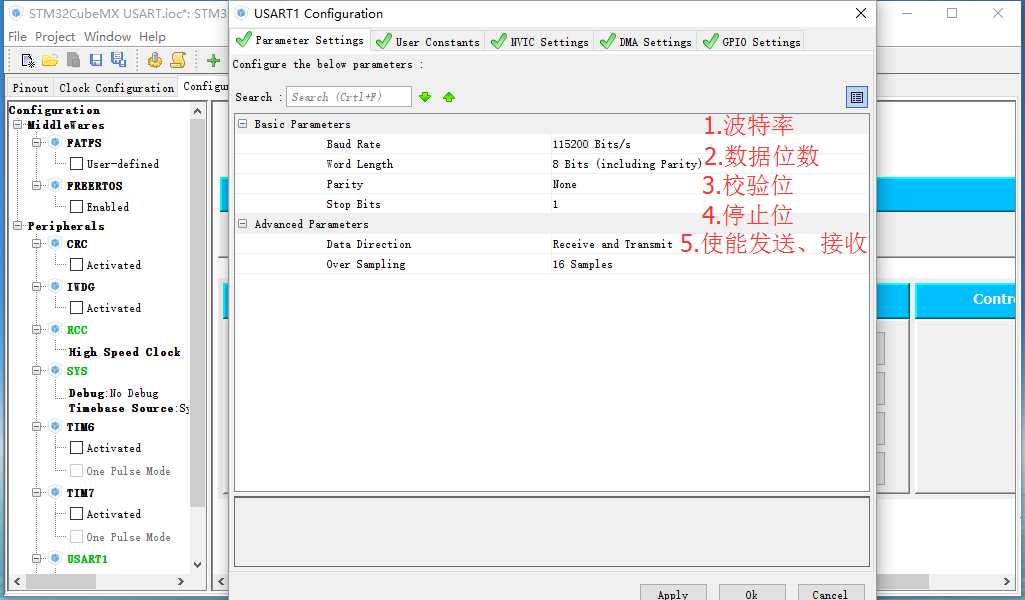Screen dimensions: 1025x600
Task: Click the Save Project floppy icon
Action: (x=96, y=60)
